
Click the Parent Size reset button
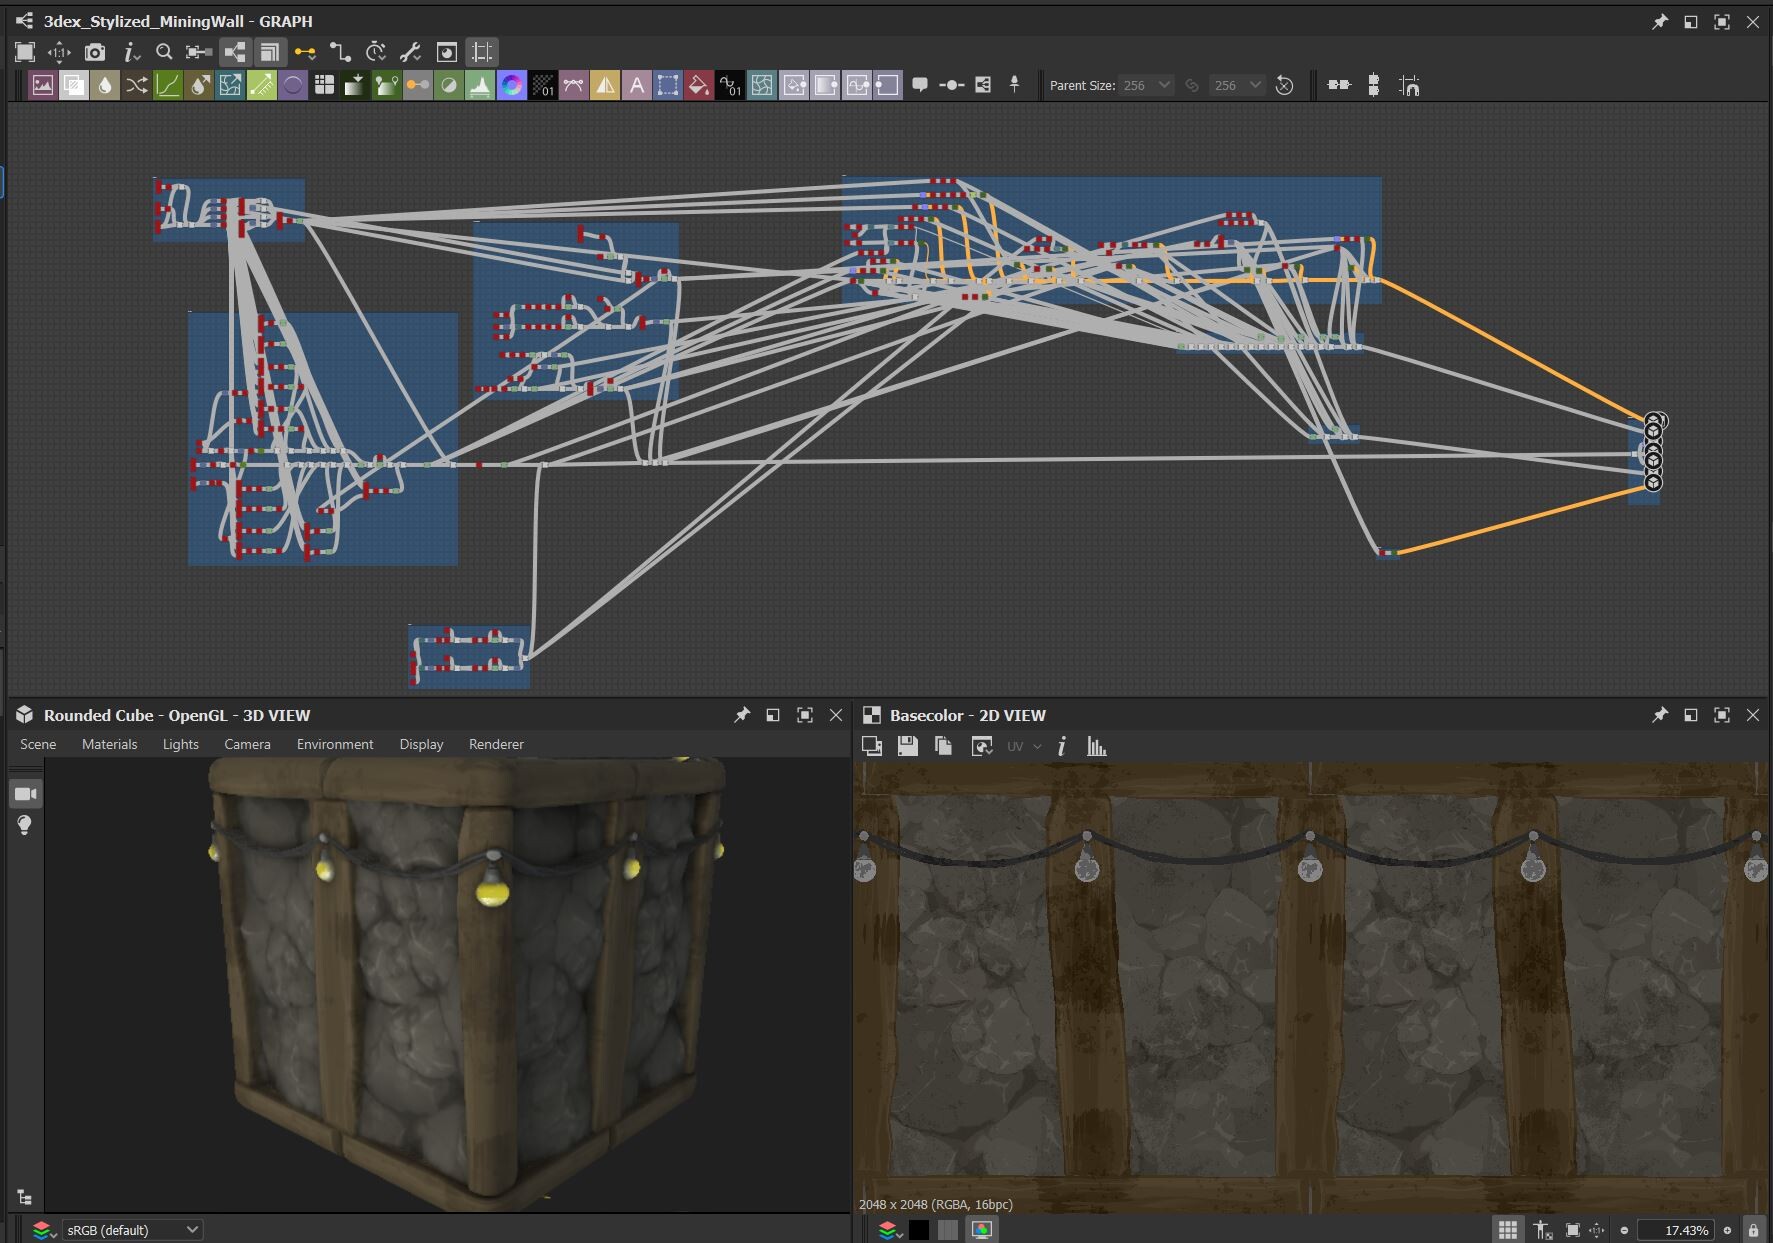tap(1286, 85)
